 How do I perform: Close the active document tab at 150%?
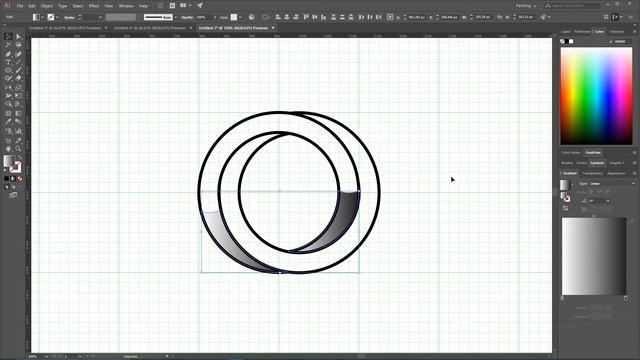[x=273, y=28]
